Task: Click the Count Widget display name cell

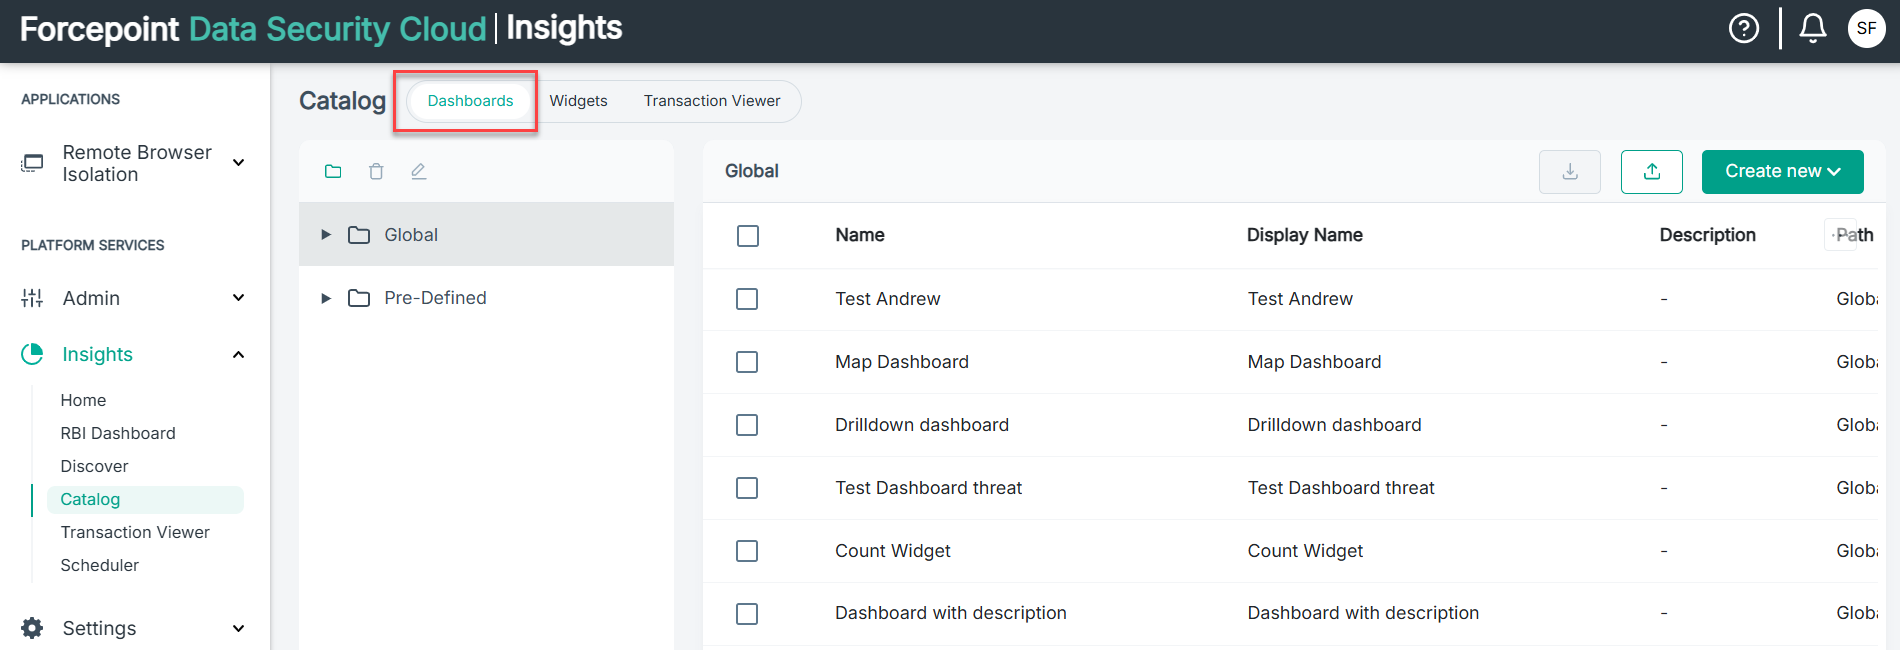Action: click(x=1305, y=551)
